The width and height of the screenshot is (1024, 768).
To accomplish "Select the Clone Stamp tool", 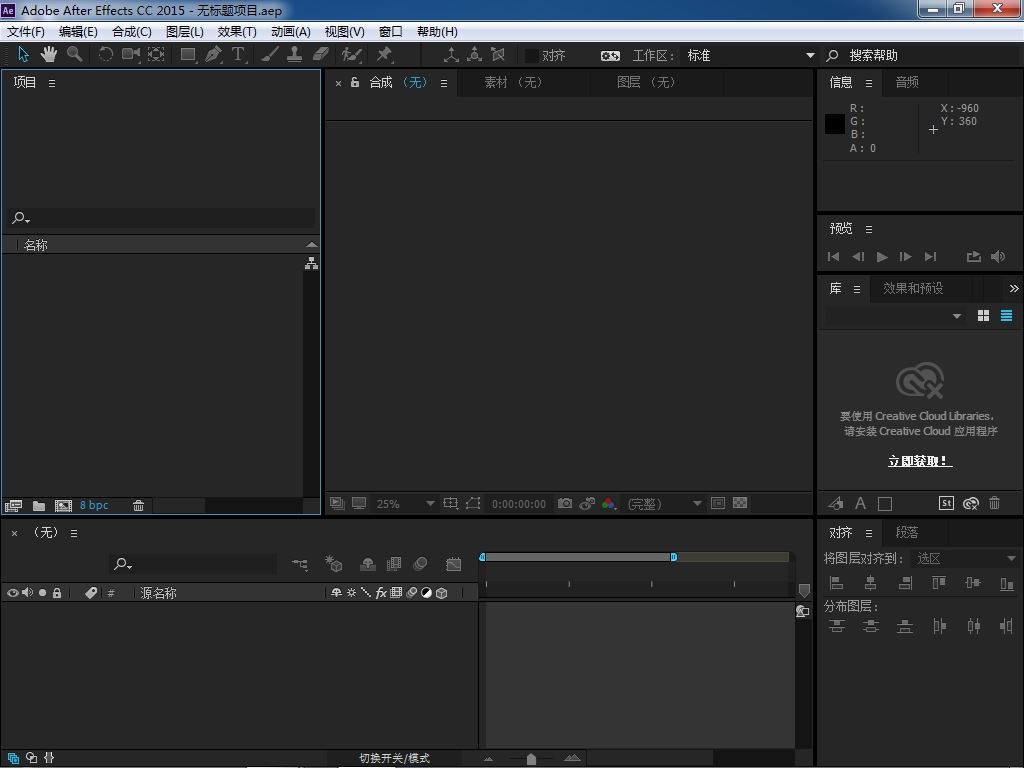I will click(x=295, y=55).
